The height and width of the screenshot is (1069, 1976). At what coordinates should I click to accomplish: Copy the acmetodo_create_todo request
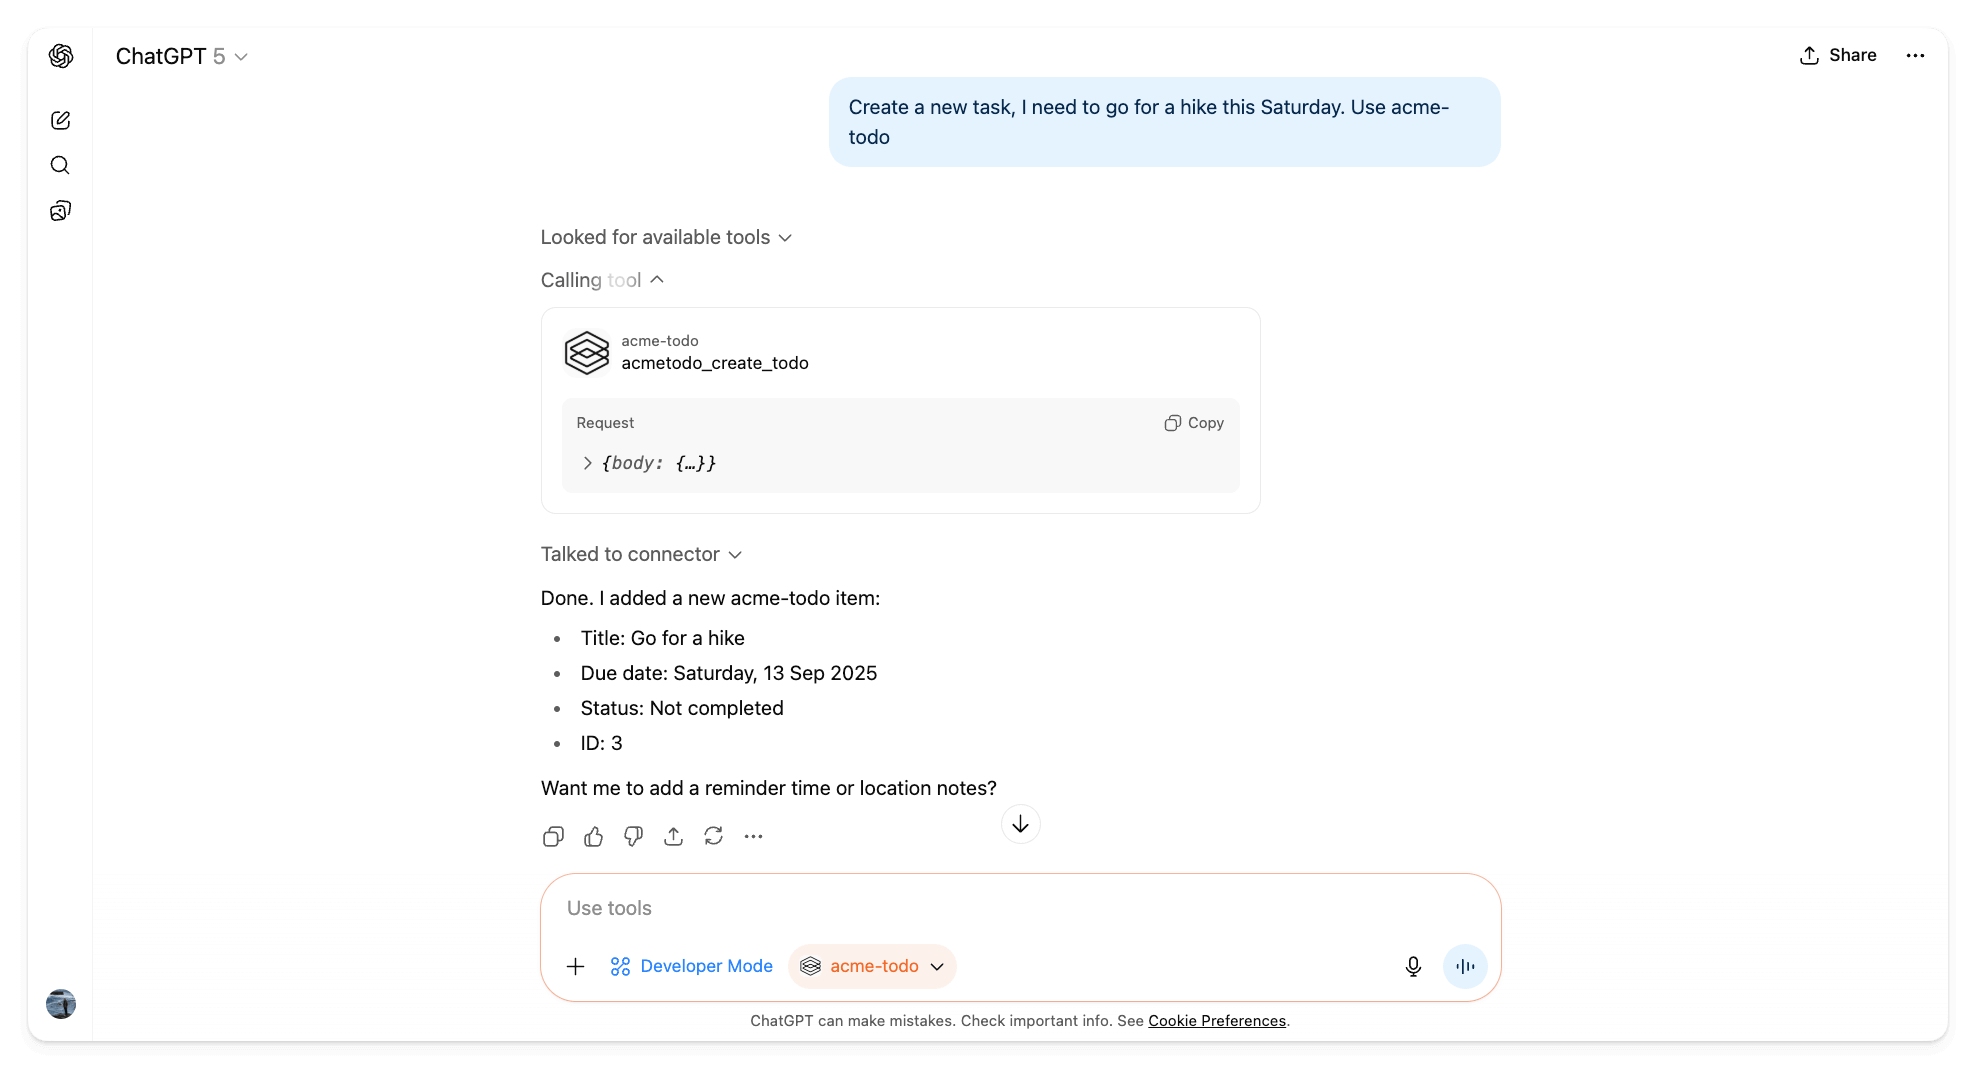point(1193,422)
